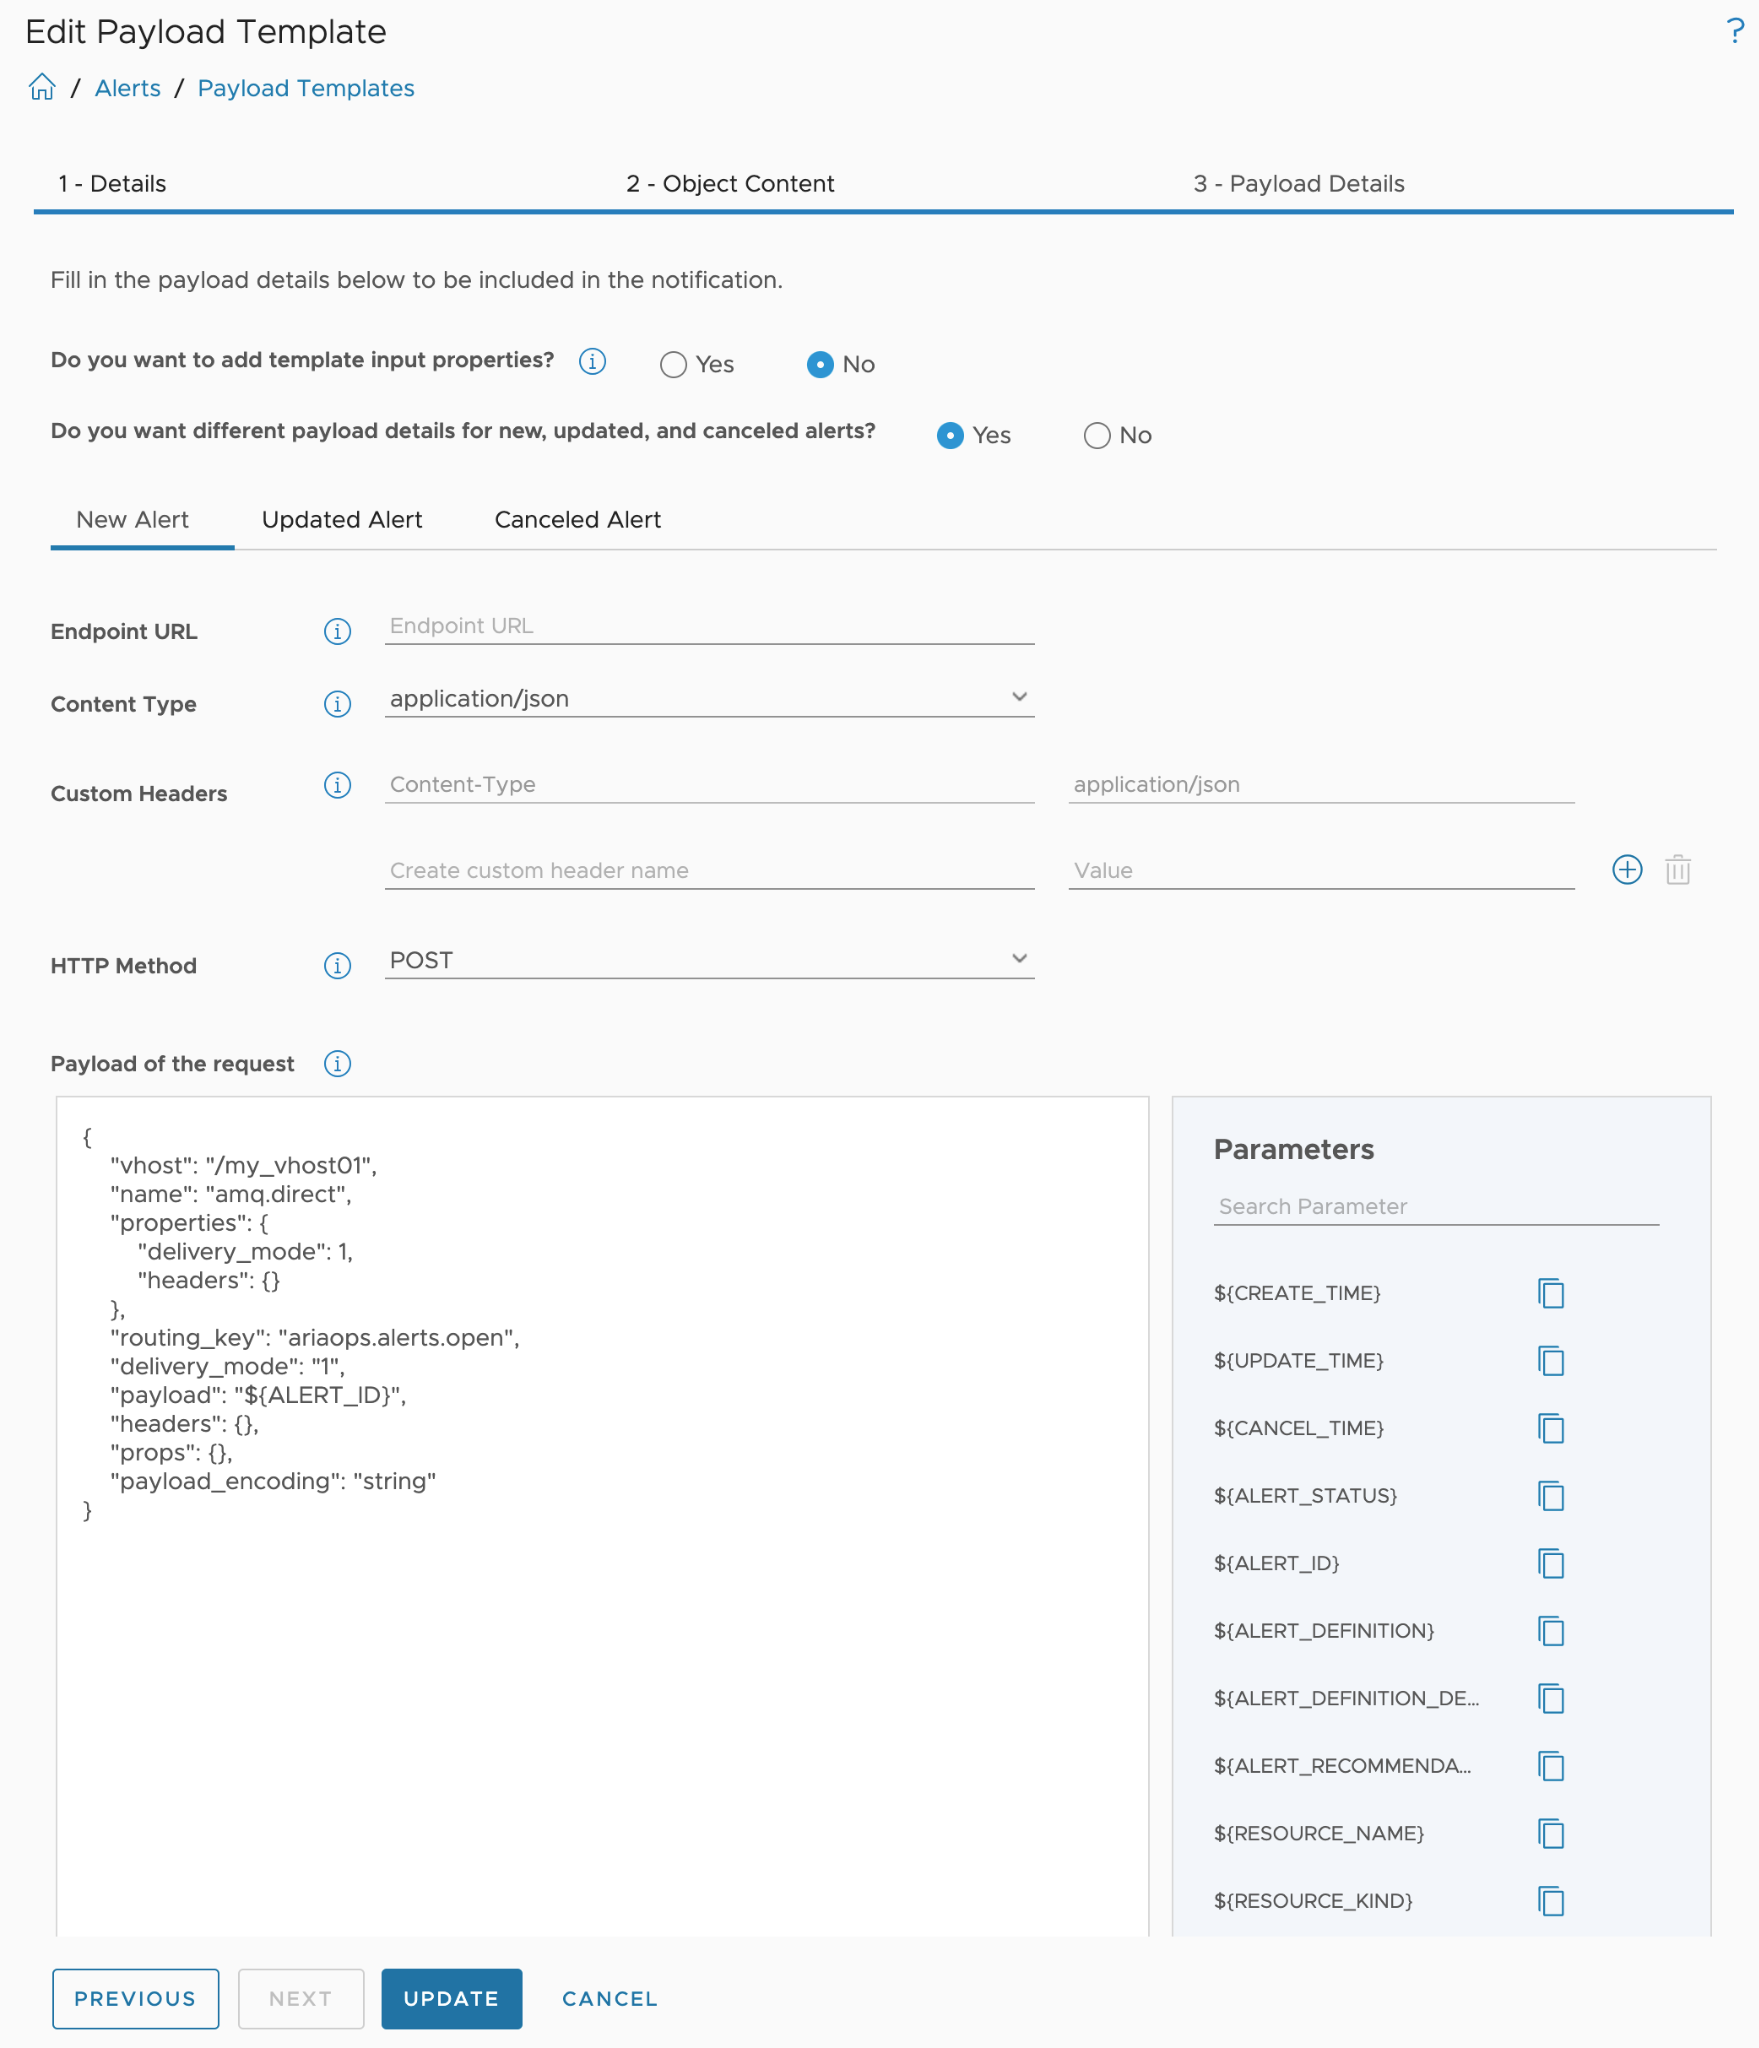Focus the Endpoint URL input field
Image resolution: width=1759 pixels, height=2048 pixels.
pyautogui.click(x=709, y=626)
